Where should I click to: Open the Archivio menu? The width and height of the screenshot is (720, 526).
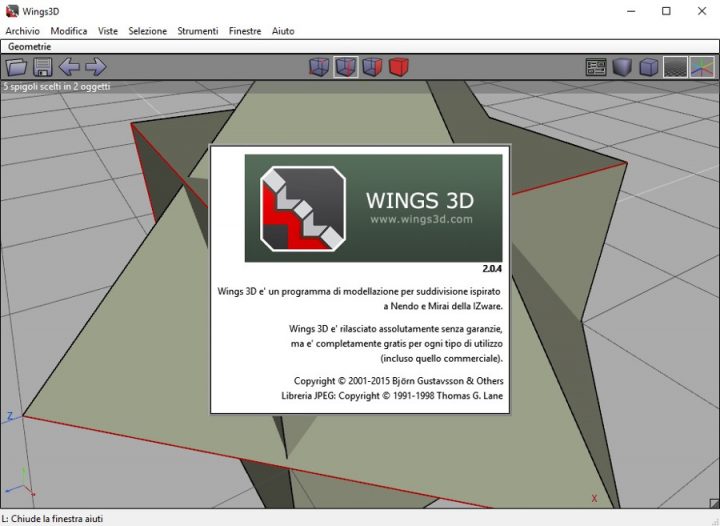(22, 31)
